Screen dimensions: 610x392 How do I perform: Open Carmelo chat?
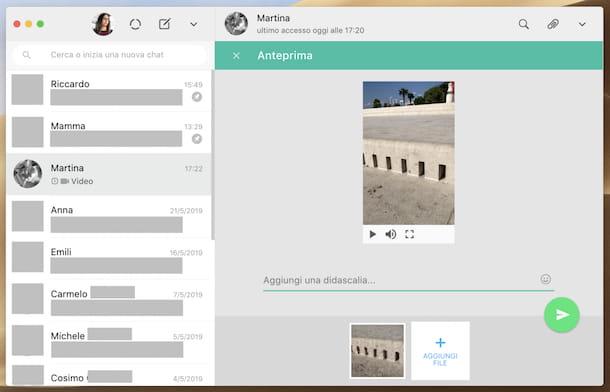[x=109, y=300]
